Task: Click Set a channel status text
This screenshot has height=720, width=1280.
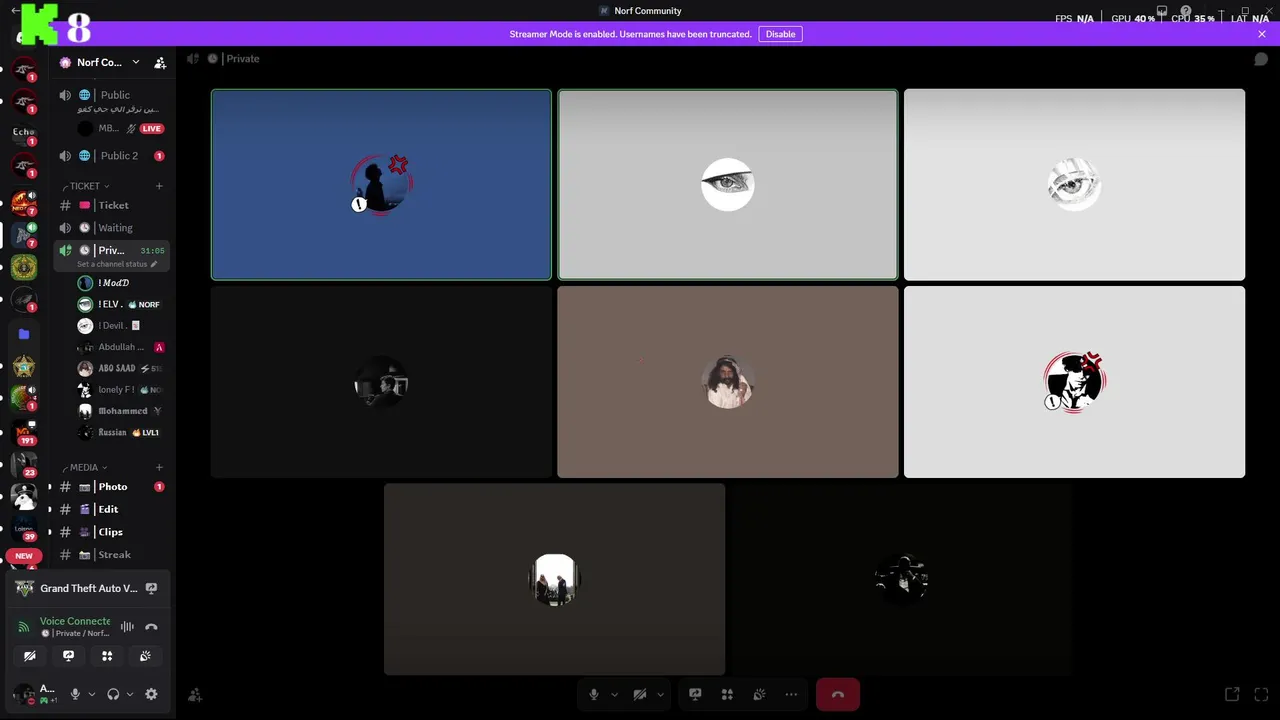Action: point(113,264)
